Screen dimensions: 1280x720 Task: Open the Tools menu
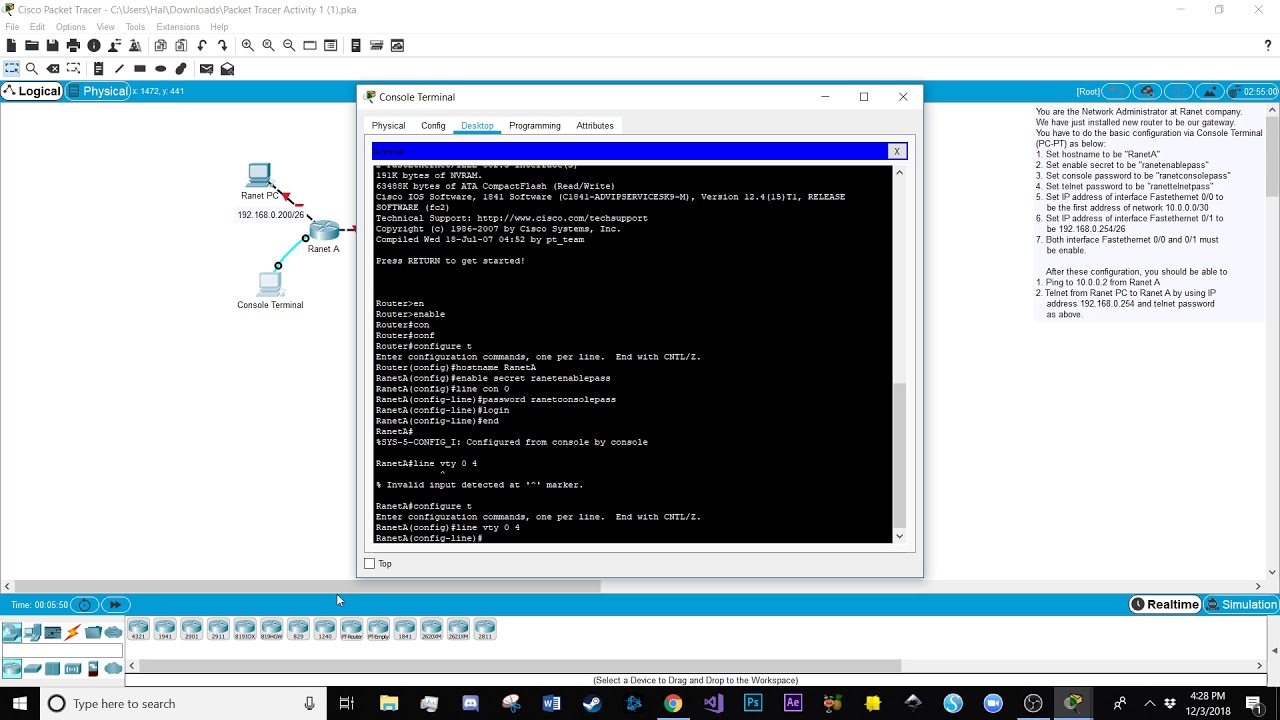[135, 27]
